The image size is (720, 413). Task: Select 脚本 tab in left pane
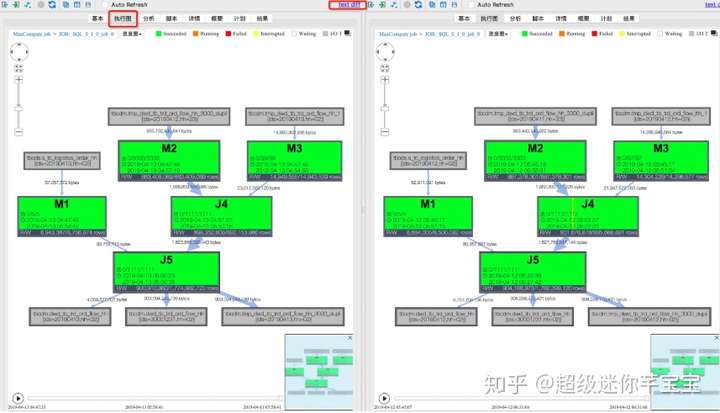coord(171,18)
